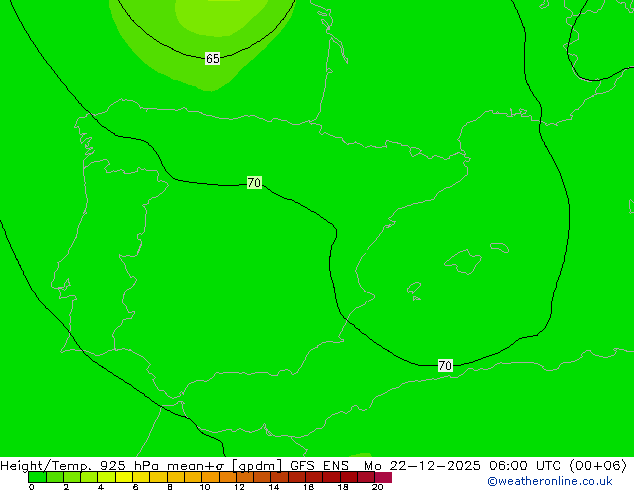Click the 'Mo 22-12-2025 06:00 UTC' timestamp
Screen dimensions: 634x490
(462, 466)
